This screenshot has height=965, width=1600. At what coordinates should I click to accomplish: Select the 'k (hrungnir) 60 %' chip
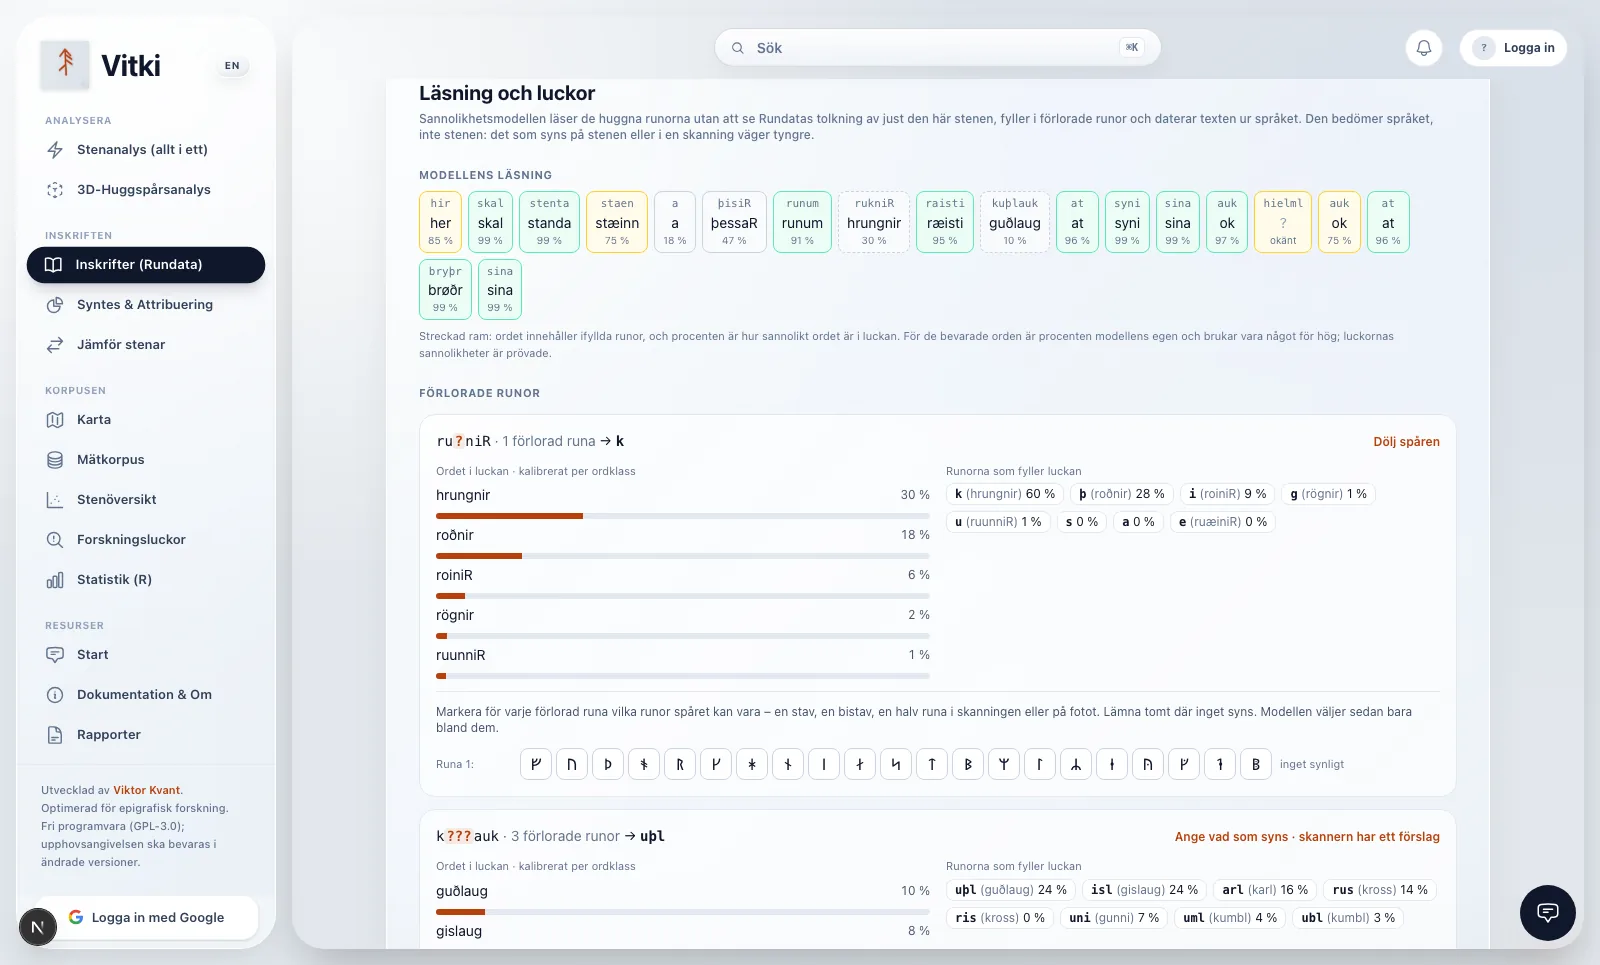[x=1004, y=494]
